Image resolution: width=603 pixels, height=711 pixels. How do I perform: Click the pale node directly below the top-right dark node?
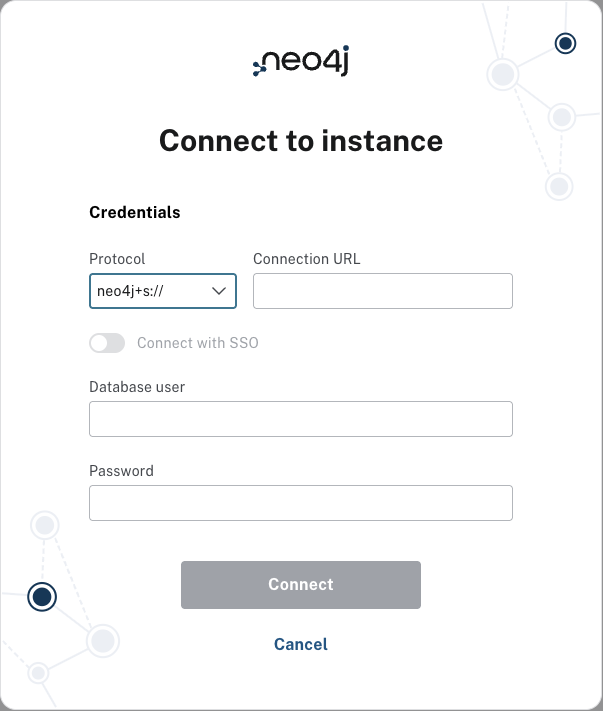pos(562,117)
